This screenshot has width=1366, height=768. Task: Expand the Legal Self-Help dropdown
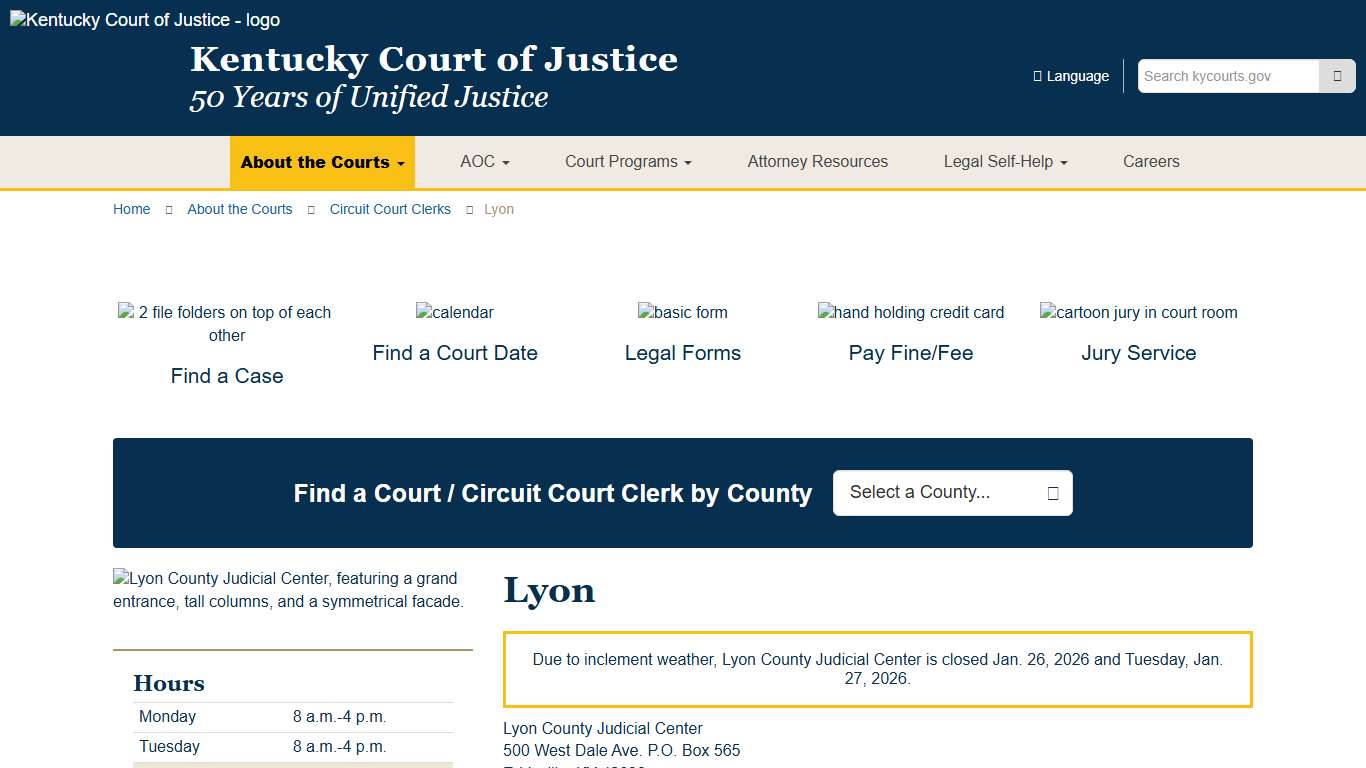pyautogui.click(x=1005, y=161)
